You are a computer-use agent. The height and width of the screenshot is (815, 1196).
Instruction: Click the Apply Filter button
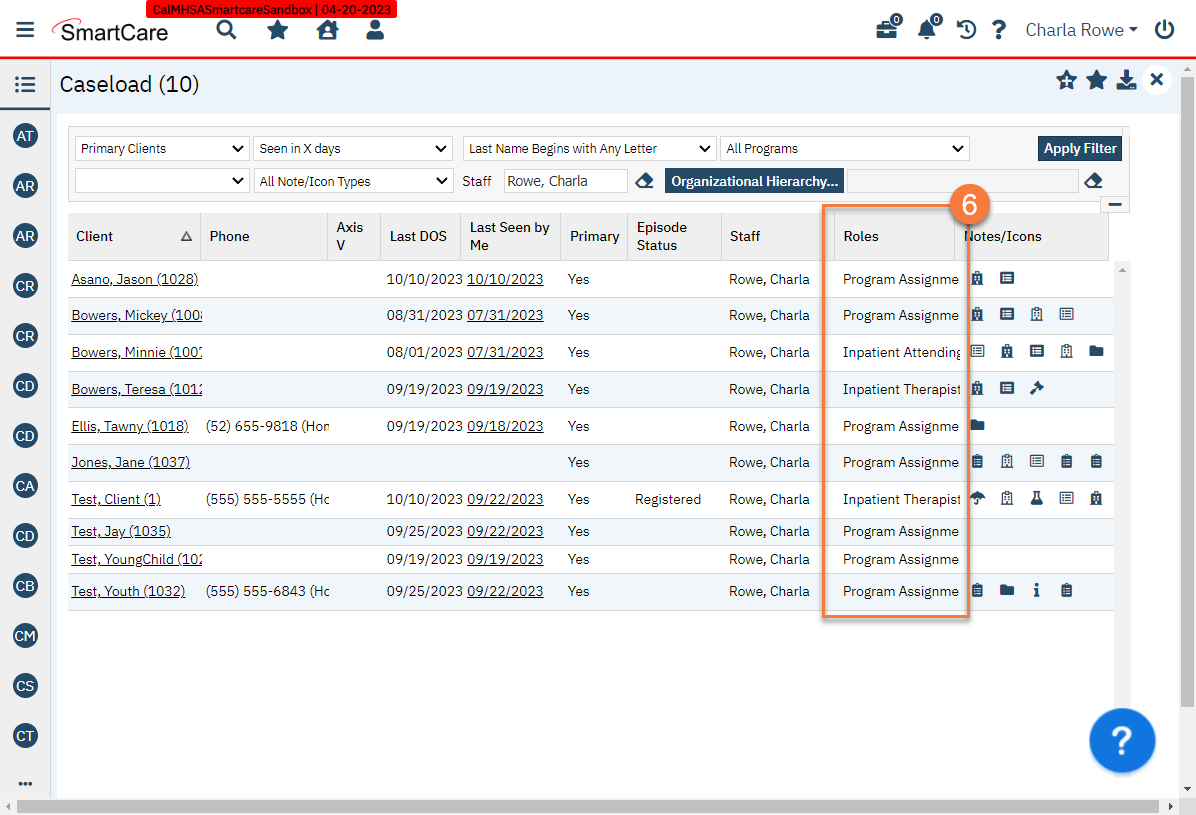[x=1080, y=149]
